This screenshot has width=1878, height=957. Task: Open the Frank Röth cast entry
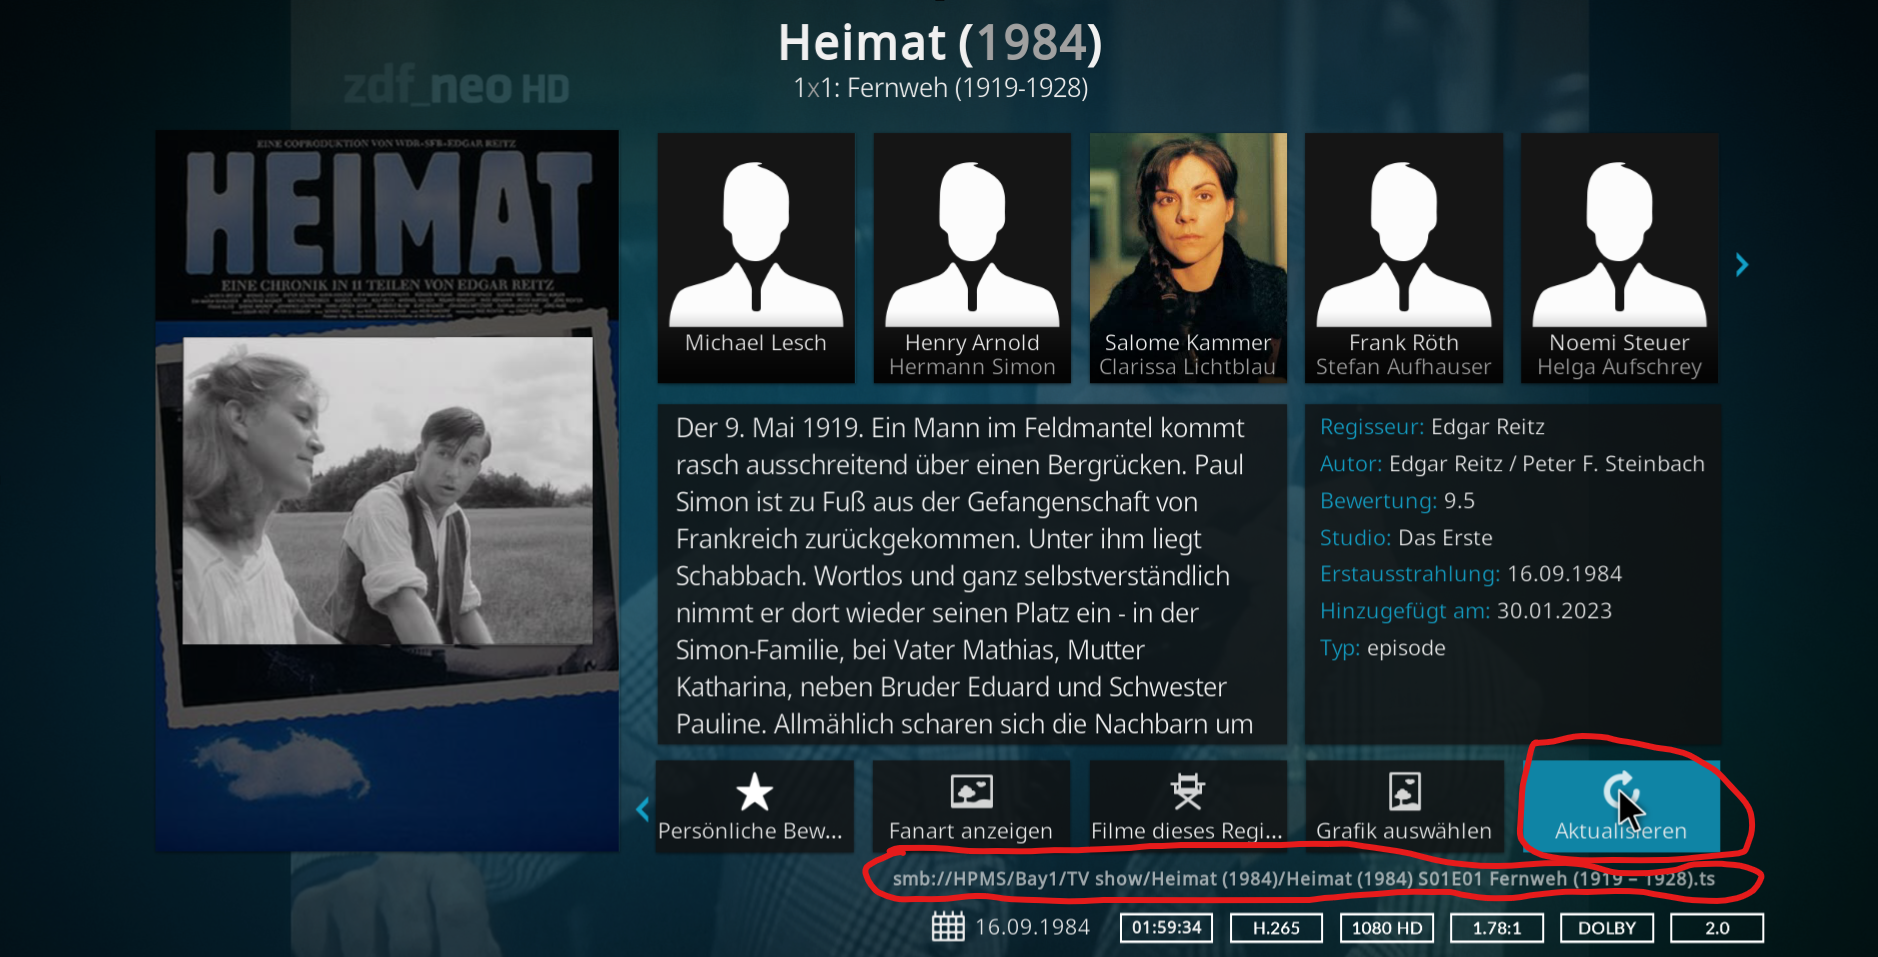point(1404,258)
